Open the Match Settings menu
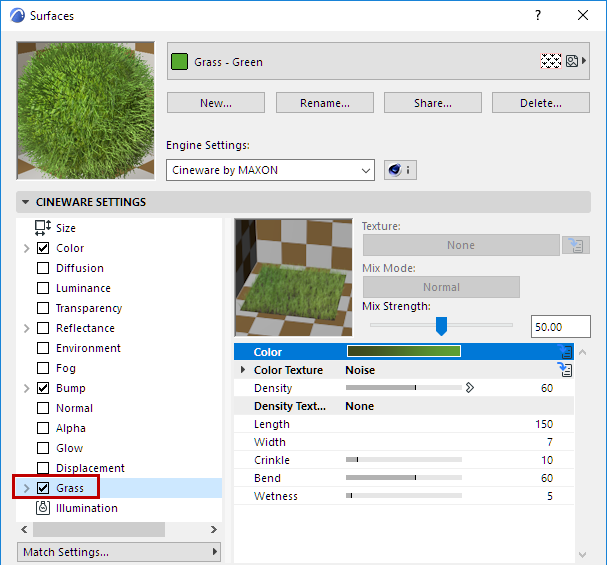 pos(120,552)
